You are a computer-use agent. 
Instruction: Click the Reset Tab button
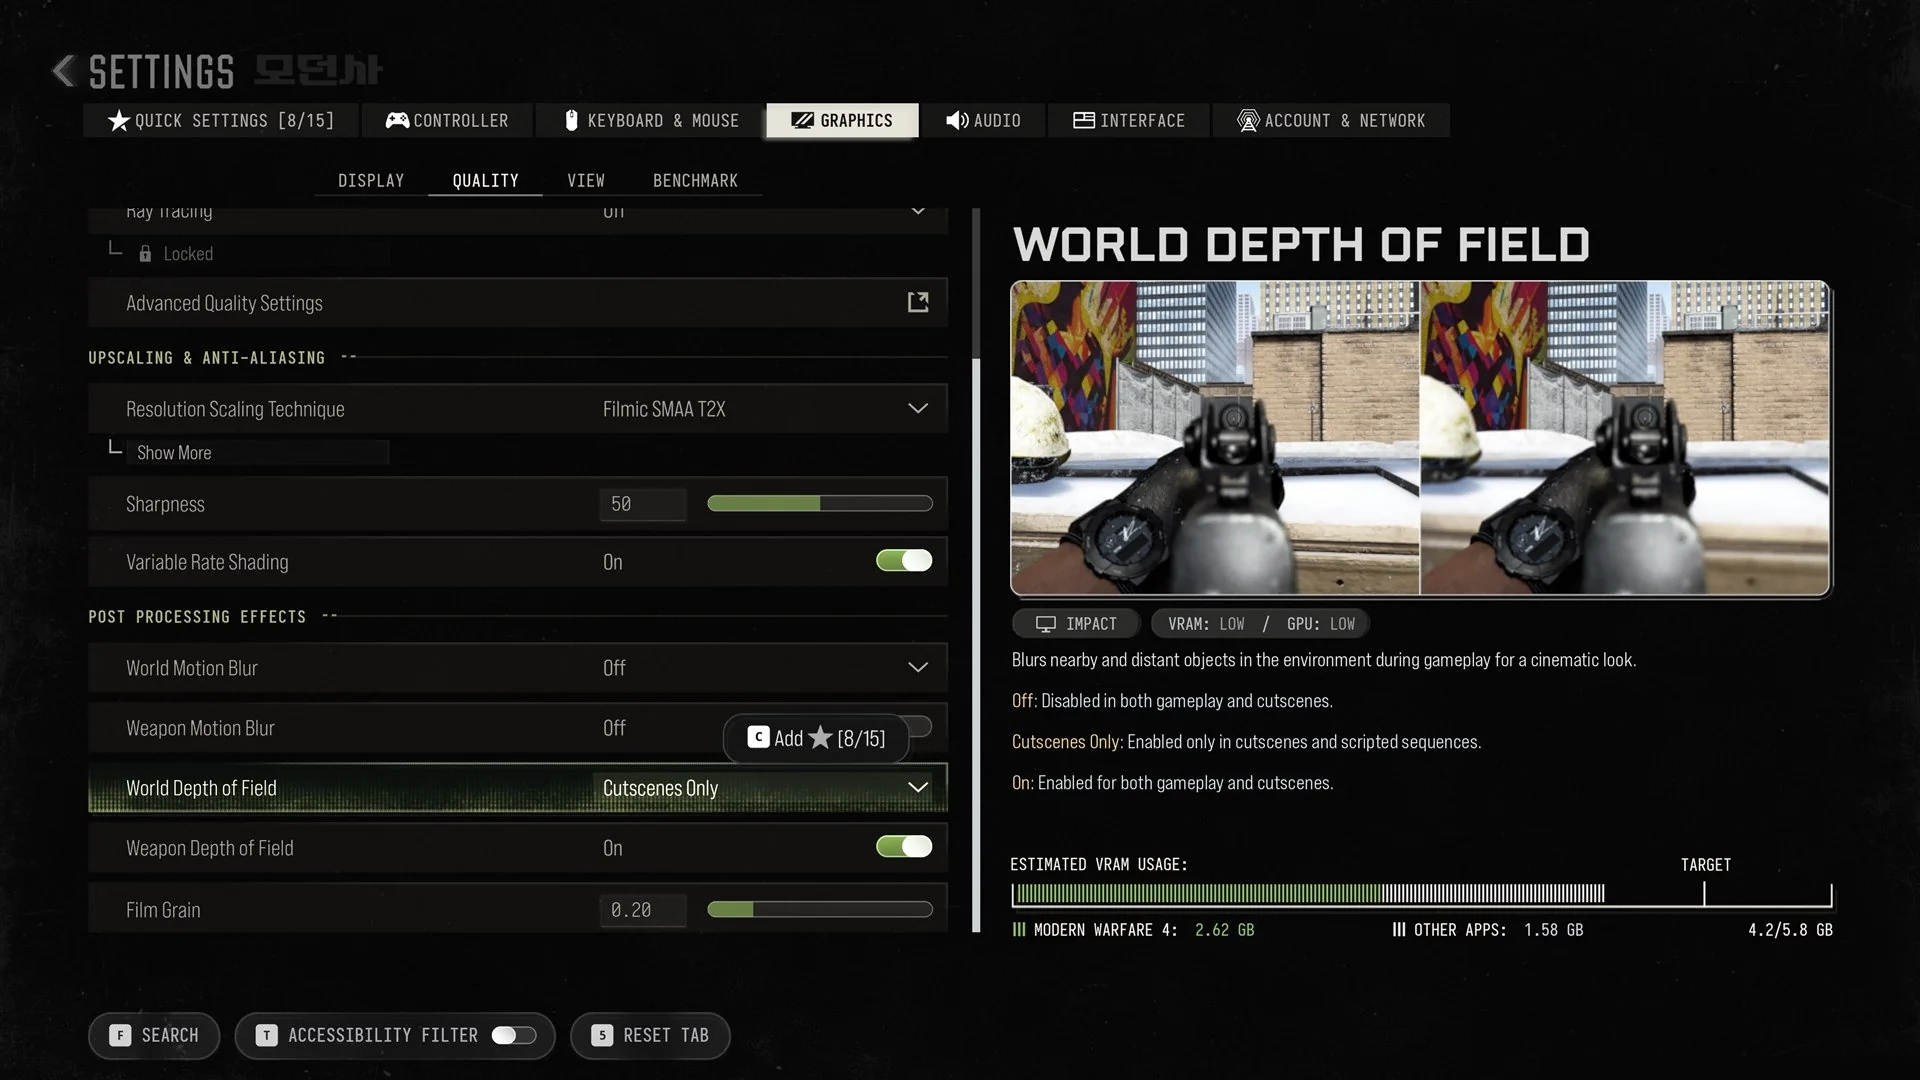point(650,1035)
